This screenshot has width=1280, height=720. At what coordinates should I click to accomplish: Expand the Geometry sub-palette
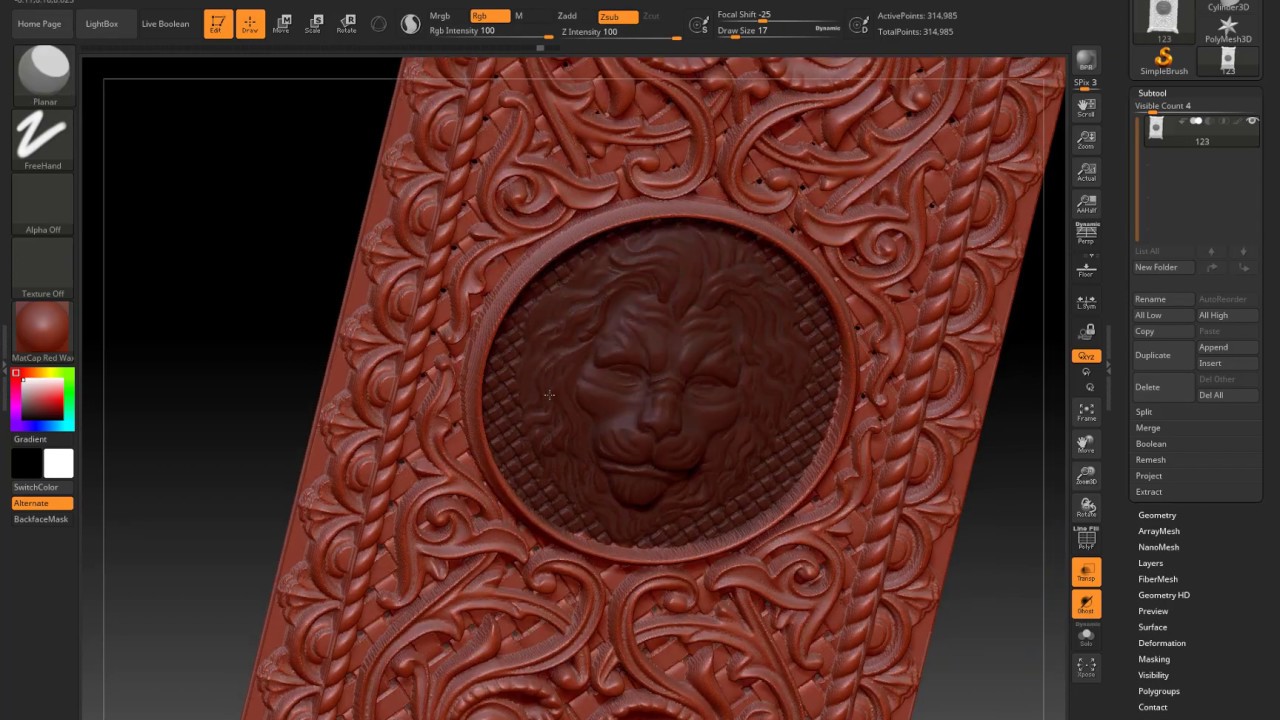(x=1157, y=515)
